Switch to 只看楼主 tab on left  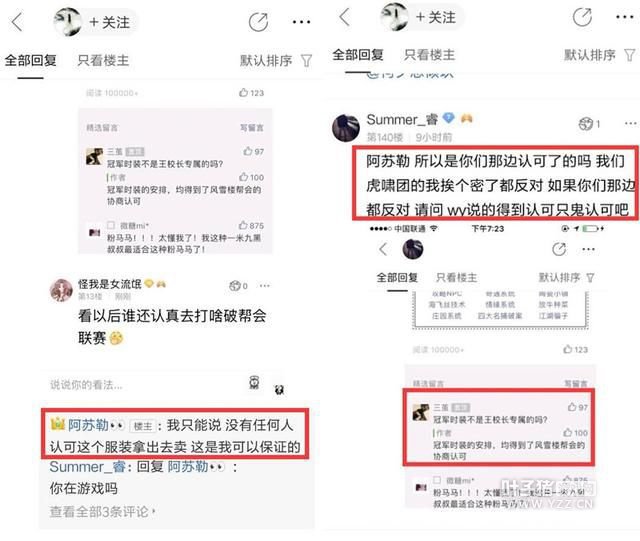(x=103, y=61)
